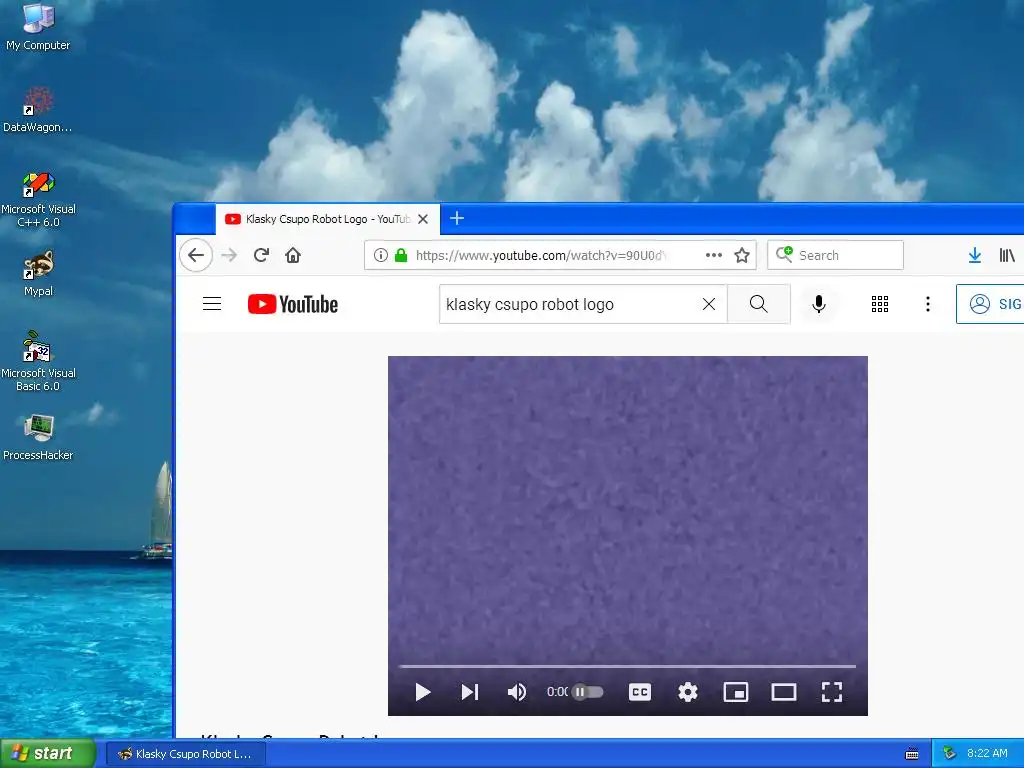The width and height of the screenshot is (1024, 768).
Task: Clear the YouTube search text
Action: [709, 304]
